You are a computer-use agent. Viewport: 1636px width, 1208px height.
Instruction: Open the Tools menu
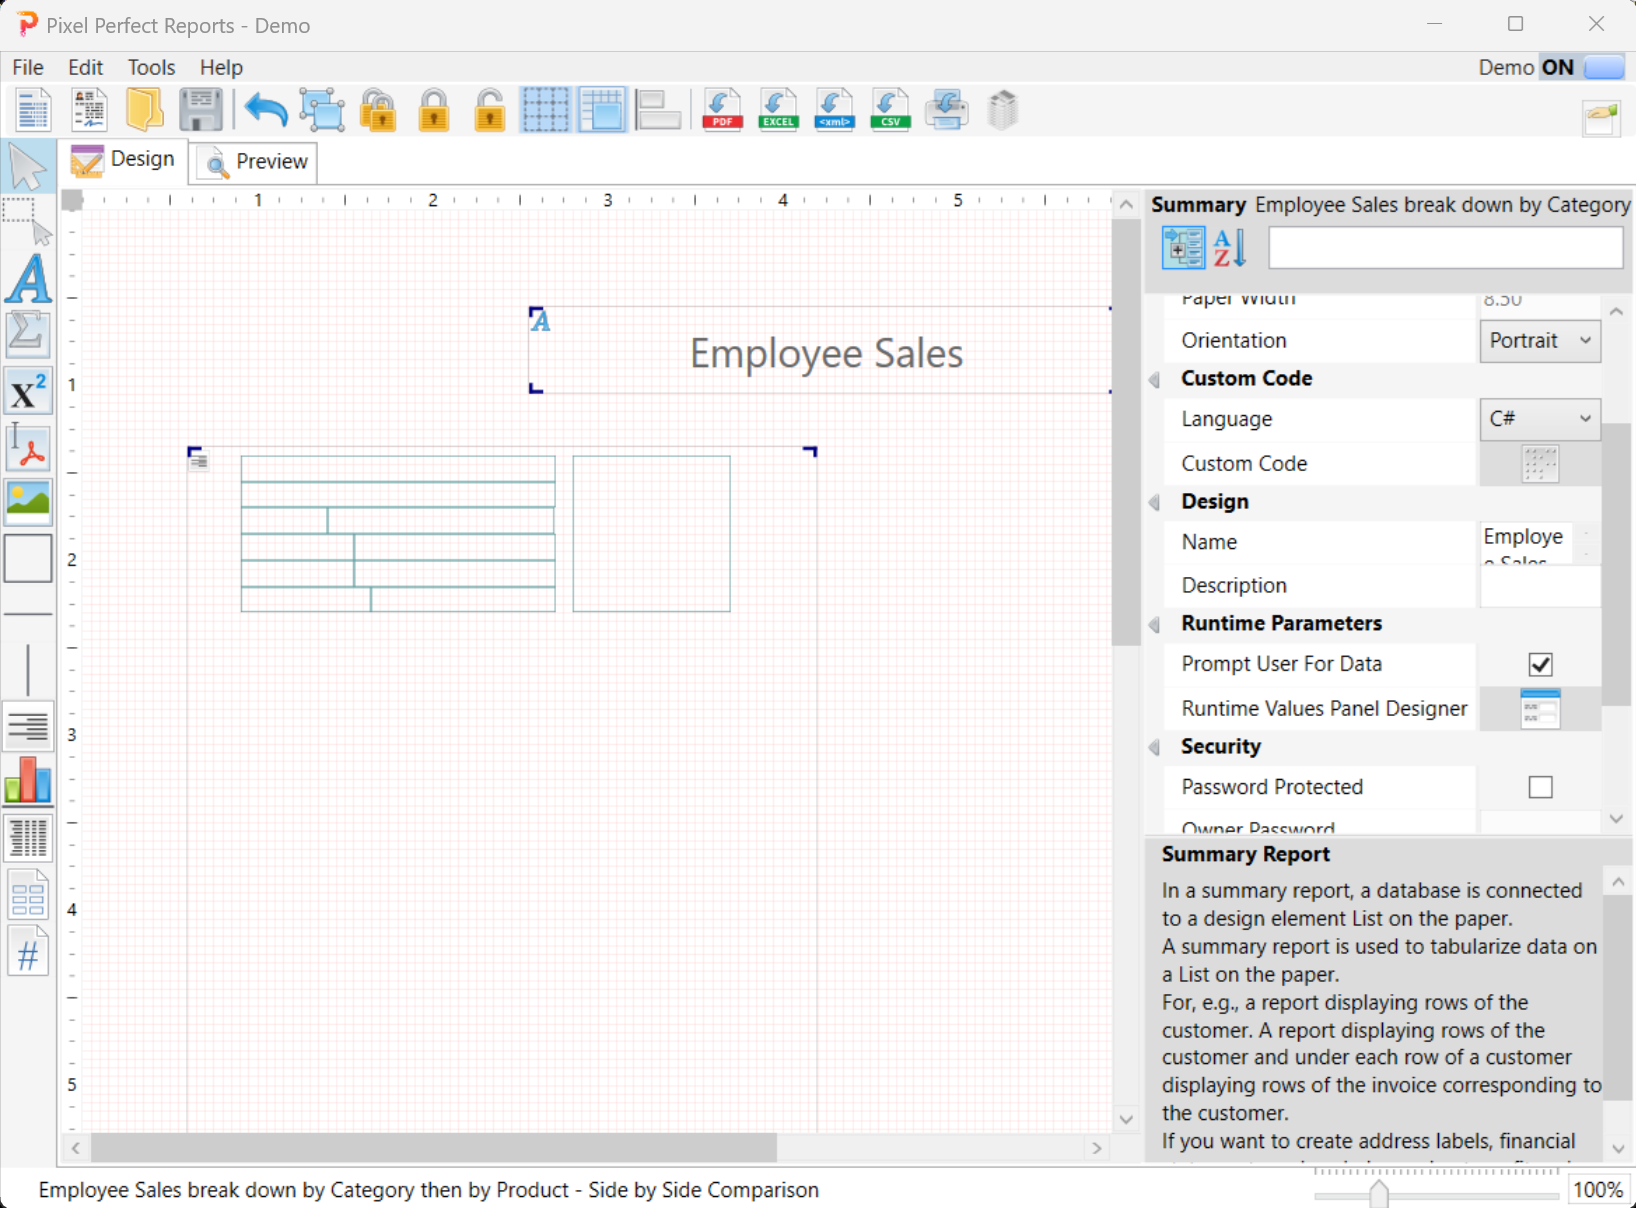[151, 67]
